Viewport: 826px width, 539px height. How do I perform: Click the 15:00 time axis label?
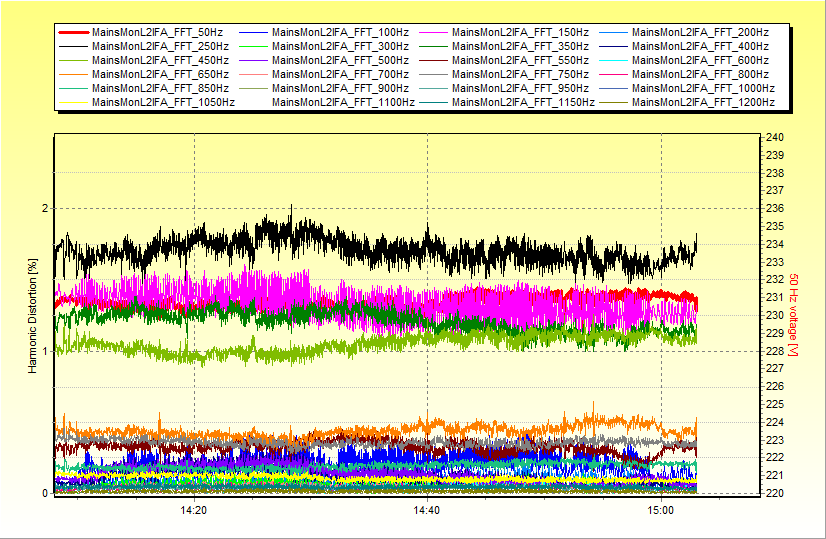[x=660, y=510]
